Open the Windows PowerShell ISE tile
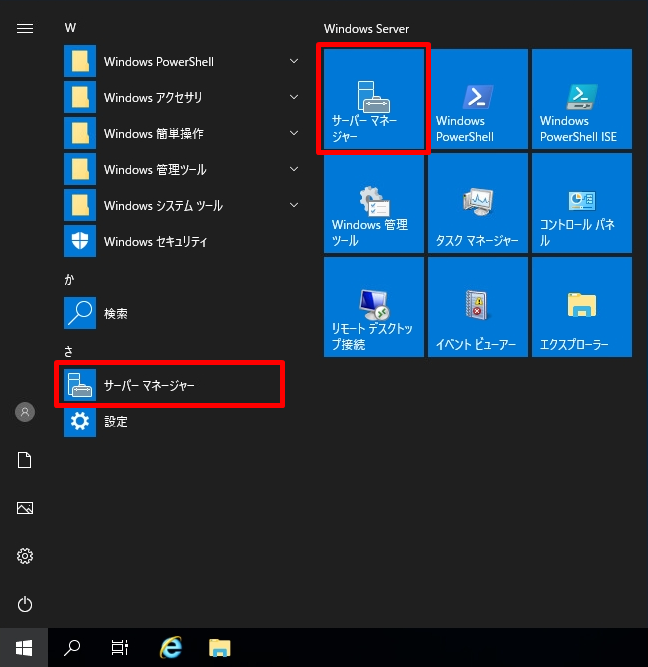This screenshot has height=667, width=648. (582, 99)
